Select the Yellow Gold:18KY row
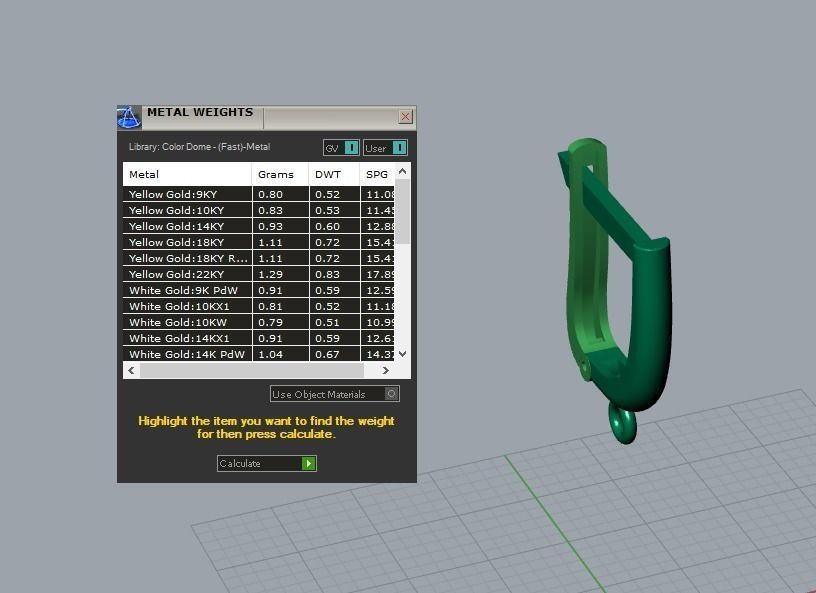This screenshot has width=816, height=593. coord(259,242)
